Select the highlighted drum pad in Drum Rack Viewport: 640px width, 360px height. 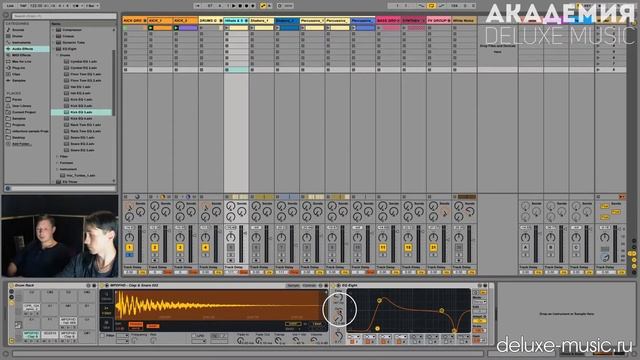click(x=31, y=334)
